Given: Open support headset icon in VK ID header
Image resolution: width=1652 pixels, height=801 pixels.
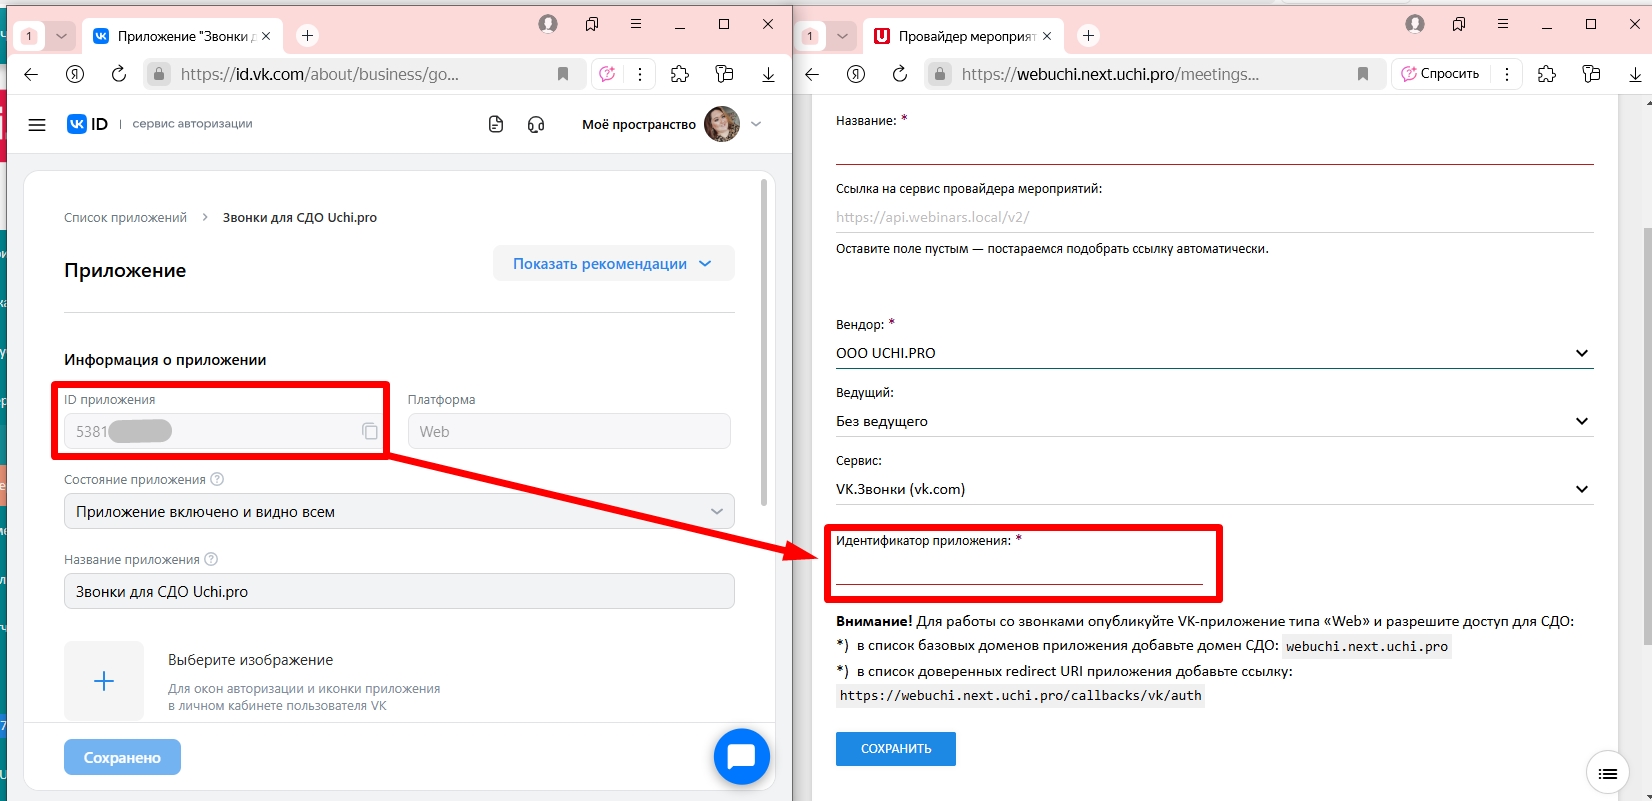Looking at the screenshot, I should [x=536, y=124].
